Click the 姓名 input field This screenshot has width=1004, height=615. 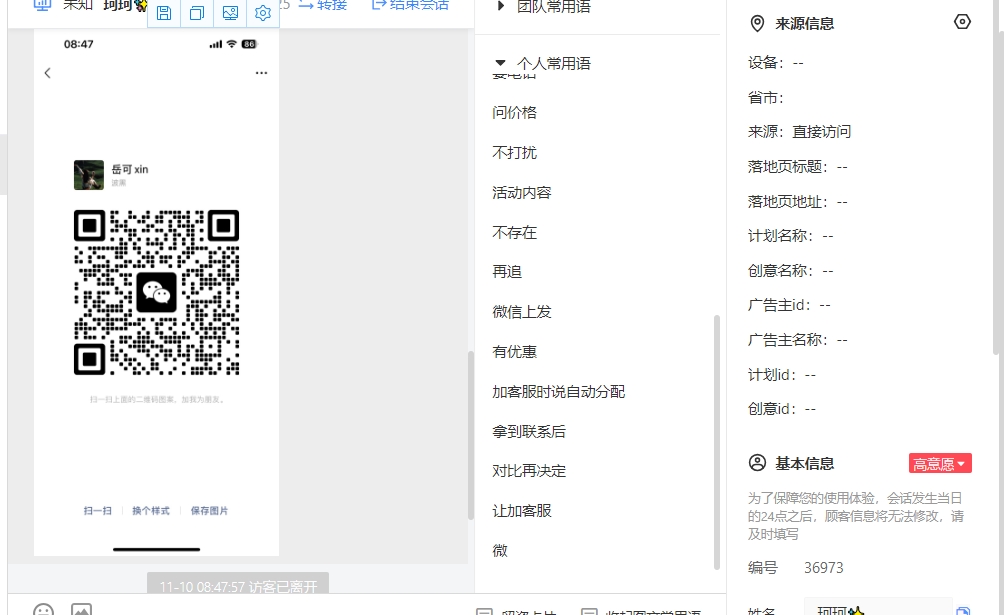click(878, 608)
